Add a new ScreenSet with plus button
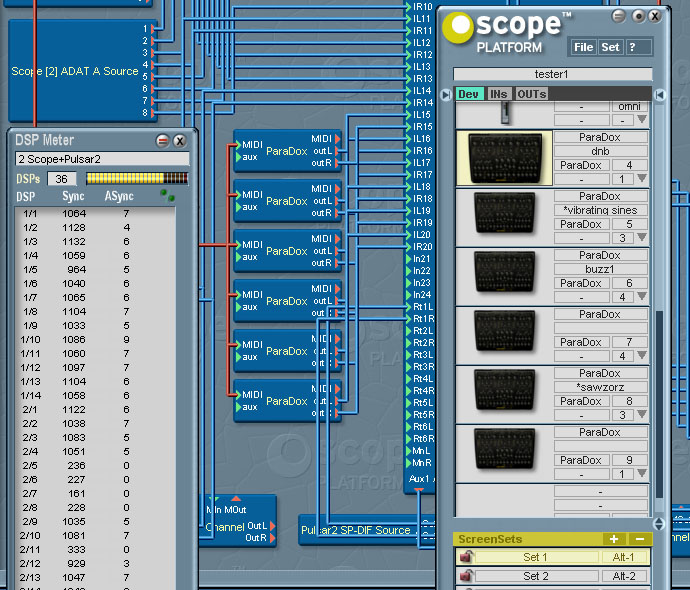 coord(614,539)
